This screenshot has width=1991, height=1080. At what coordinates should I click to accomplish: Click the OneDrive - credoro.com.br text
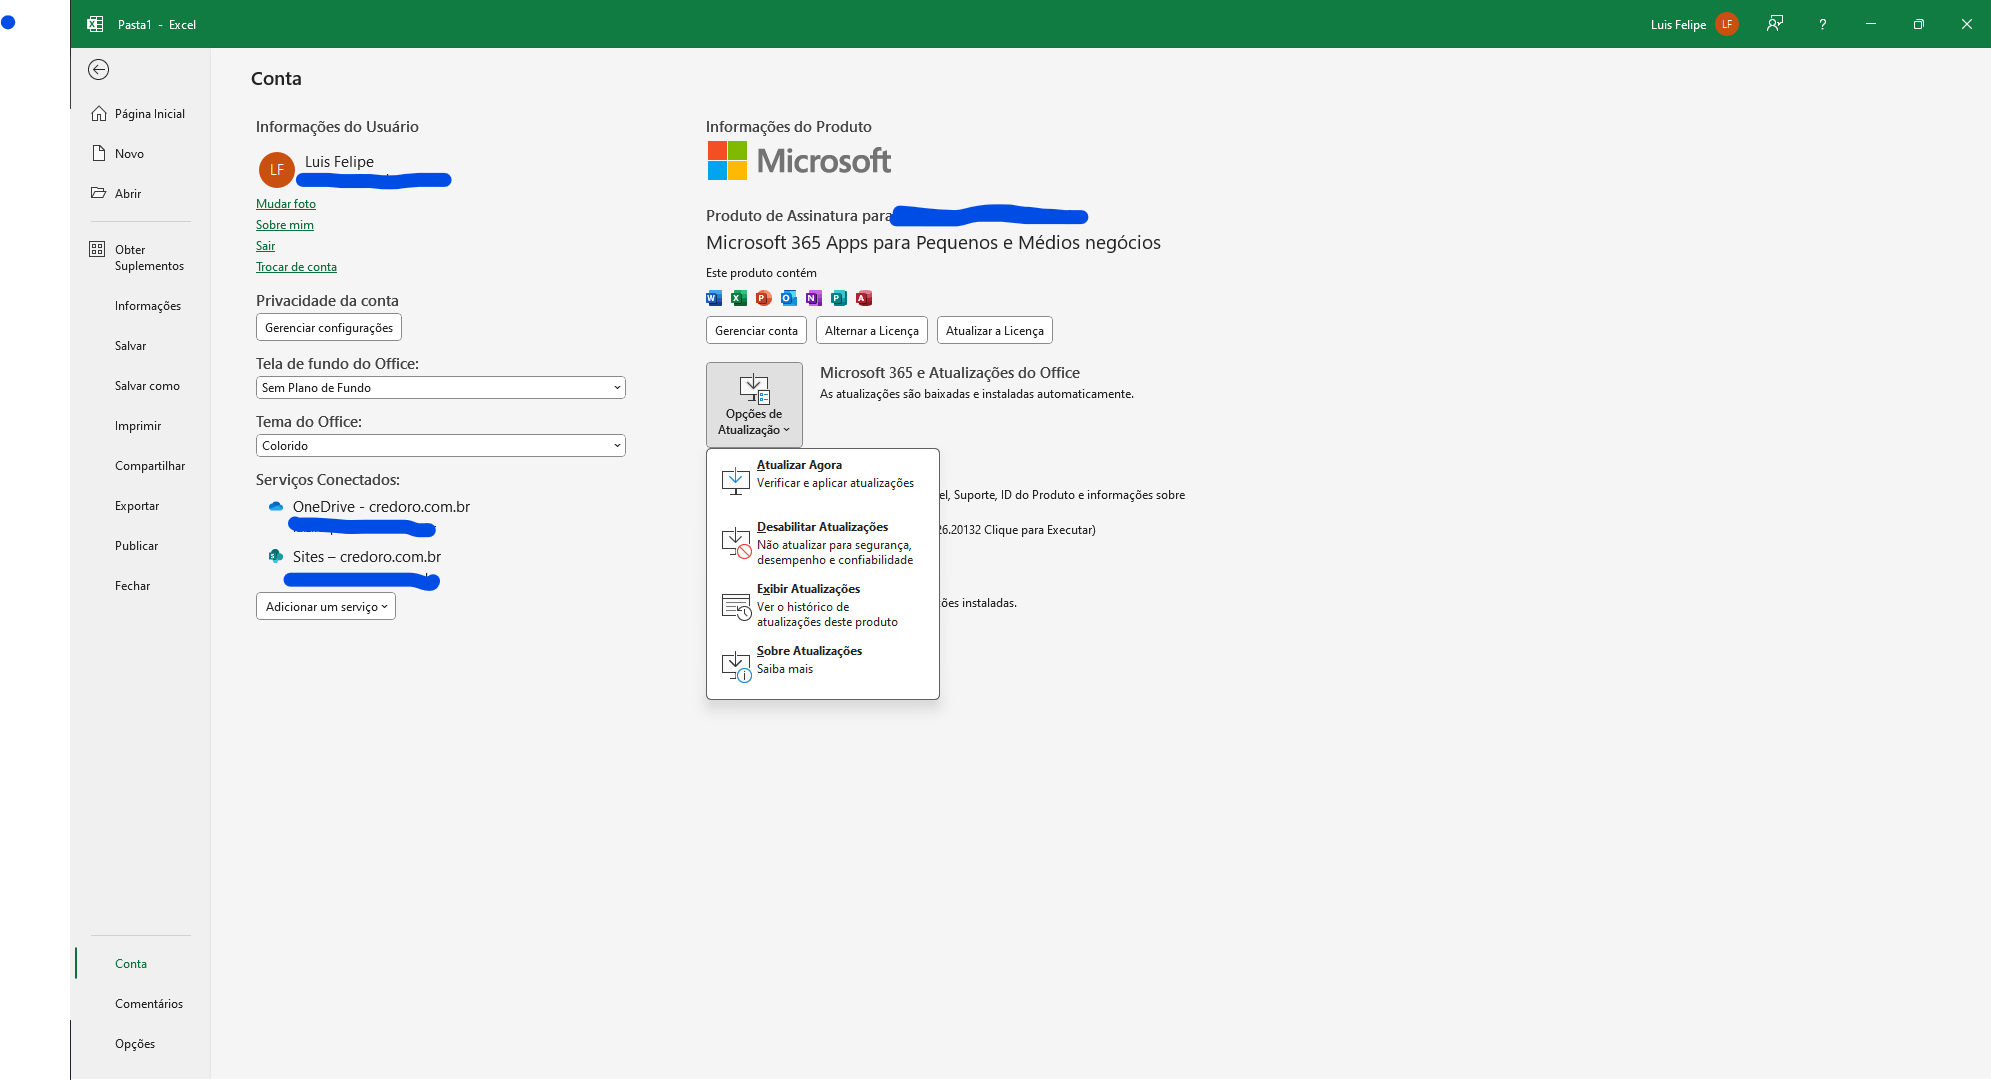pyautogui.click(x=381, y=507)
